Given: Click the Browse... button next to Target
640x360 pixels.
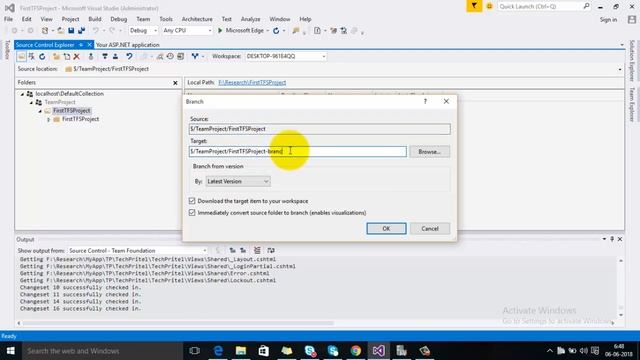Looking at the screenshot, I should pos(429,151).
